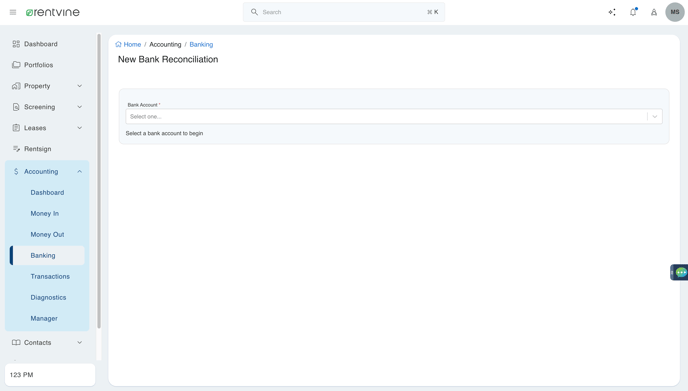The width and height of the screenshot is (688, 391).
Task: Expand the Screening menu chevron
Action: point(79,107)
